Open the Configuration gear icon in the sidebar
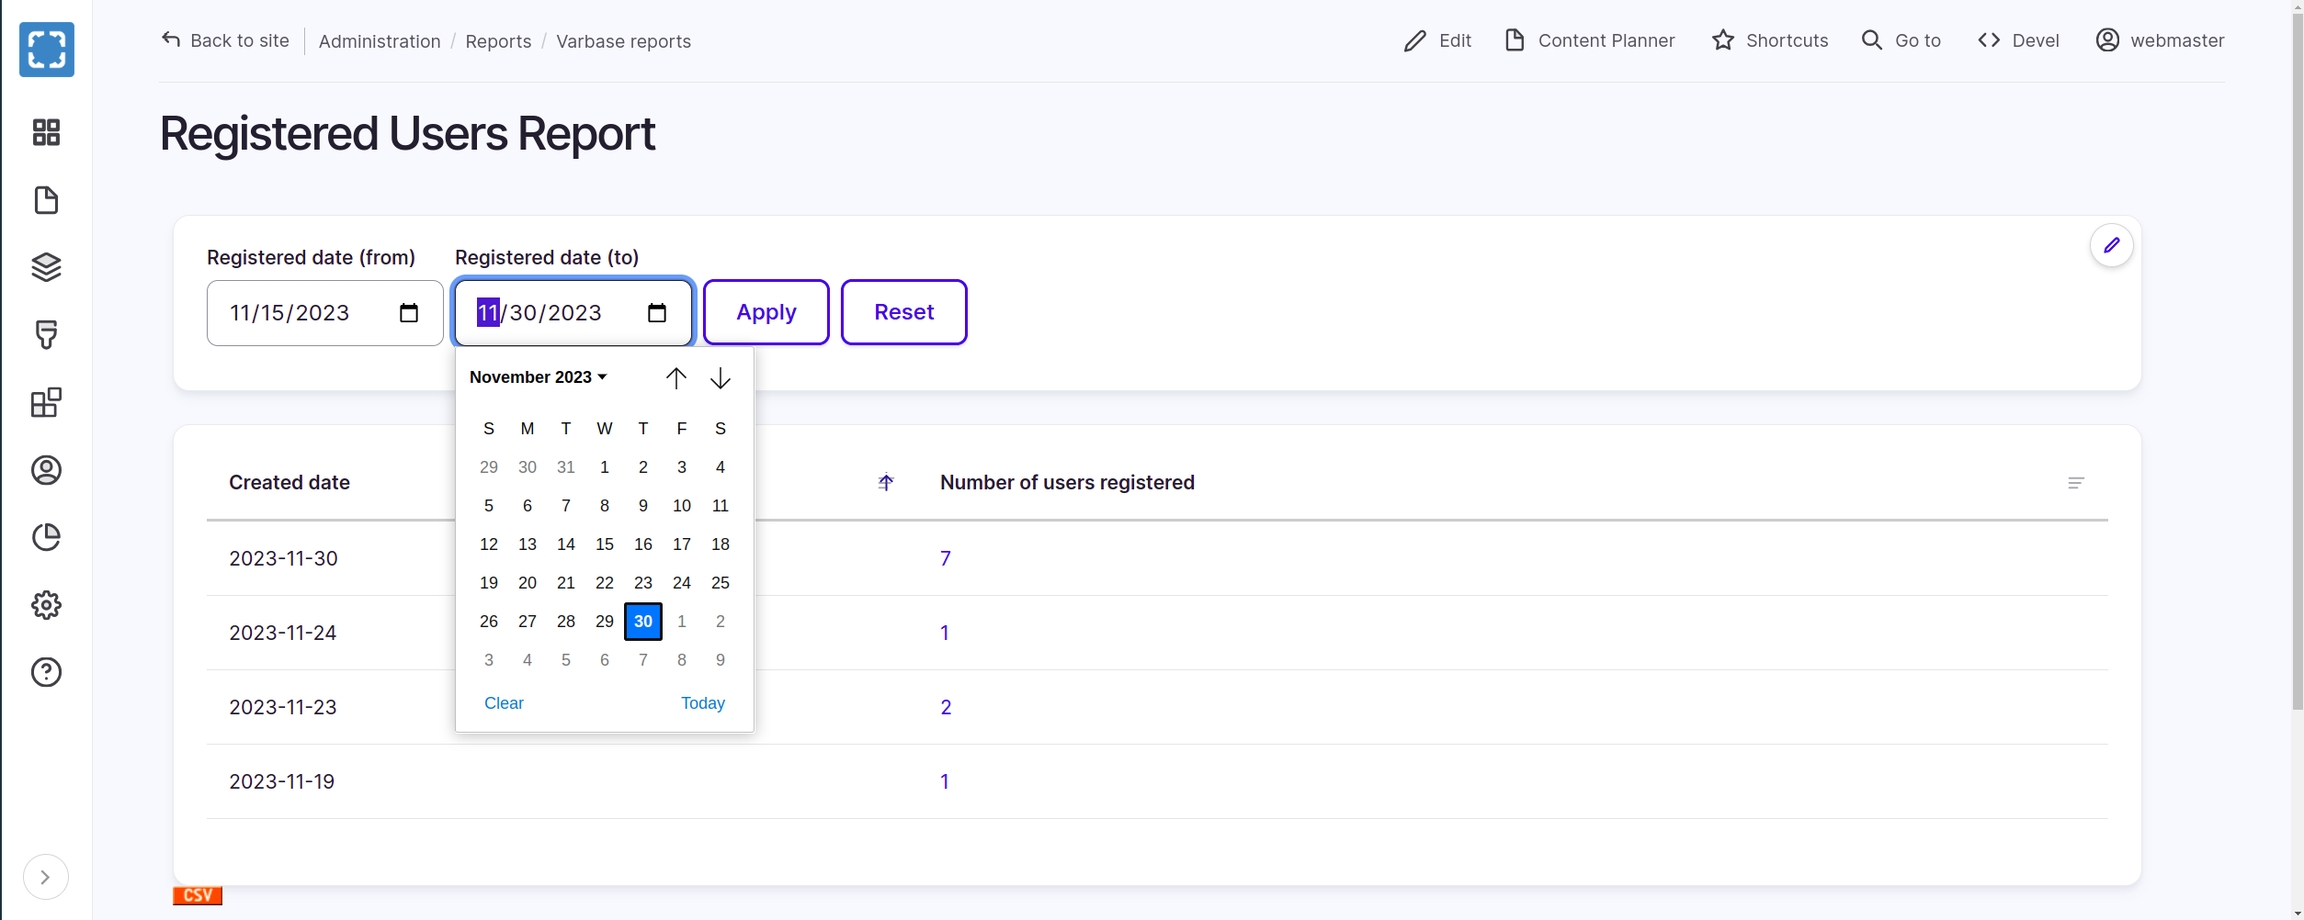The height and width of the screenshot is (920, 2304). [x=46, y=605]
